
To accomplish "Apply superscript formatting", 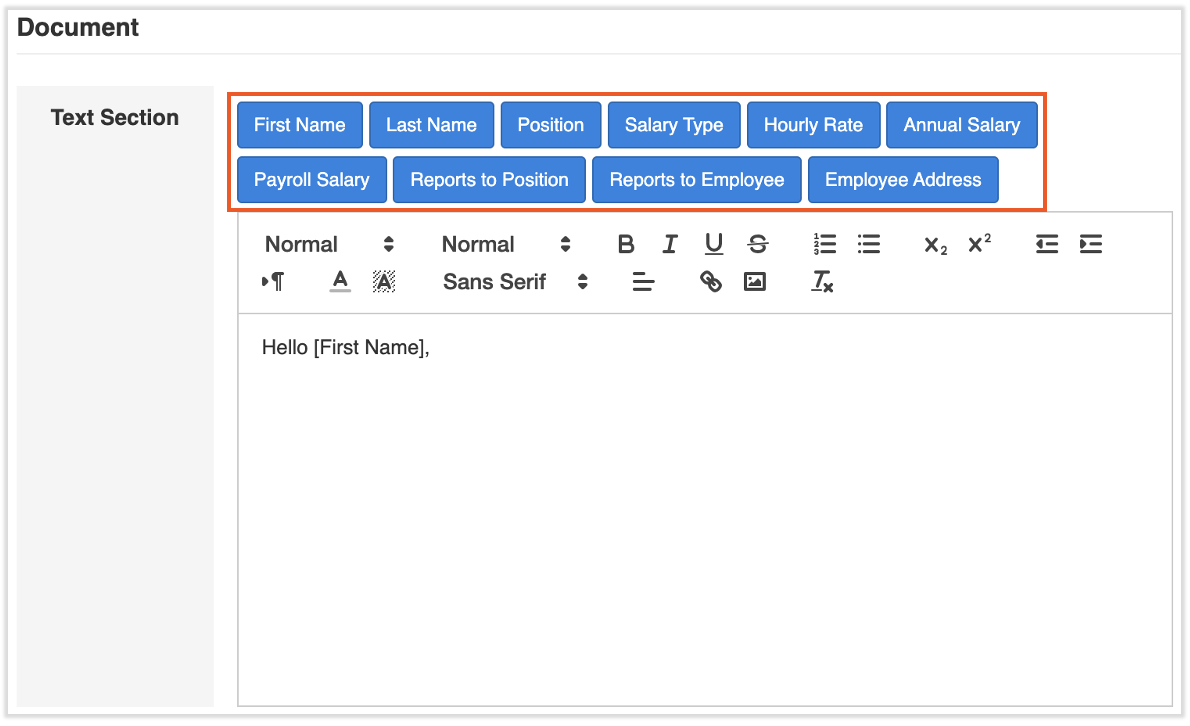I will click(979, 244).
